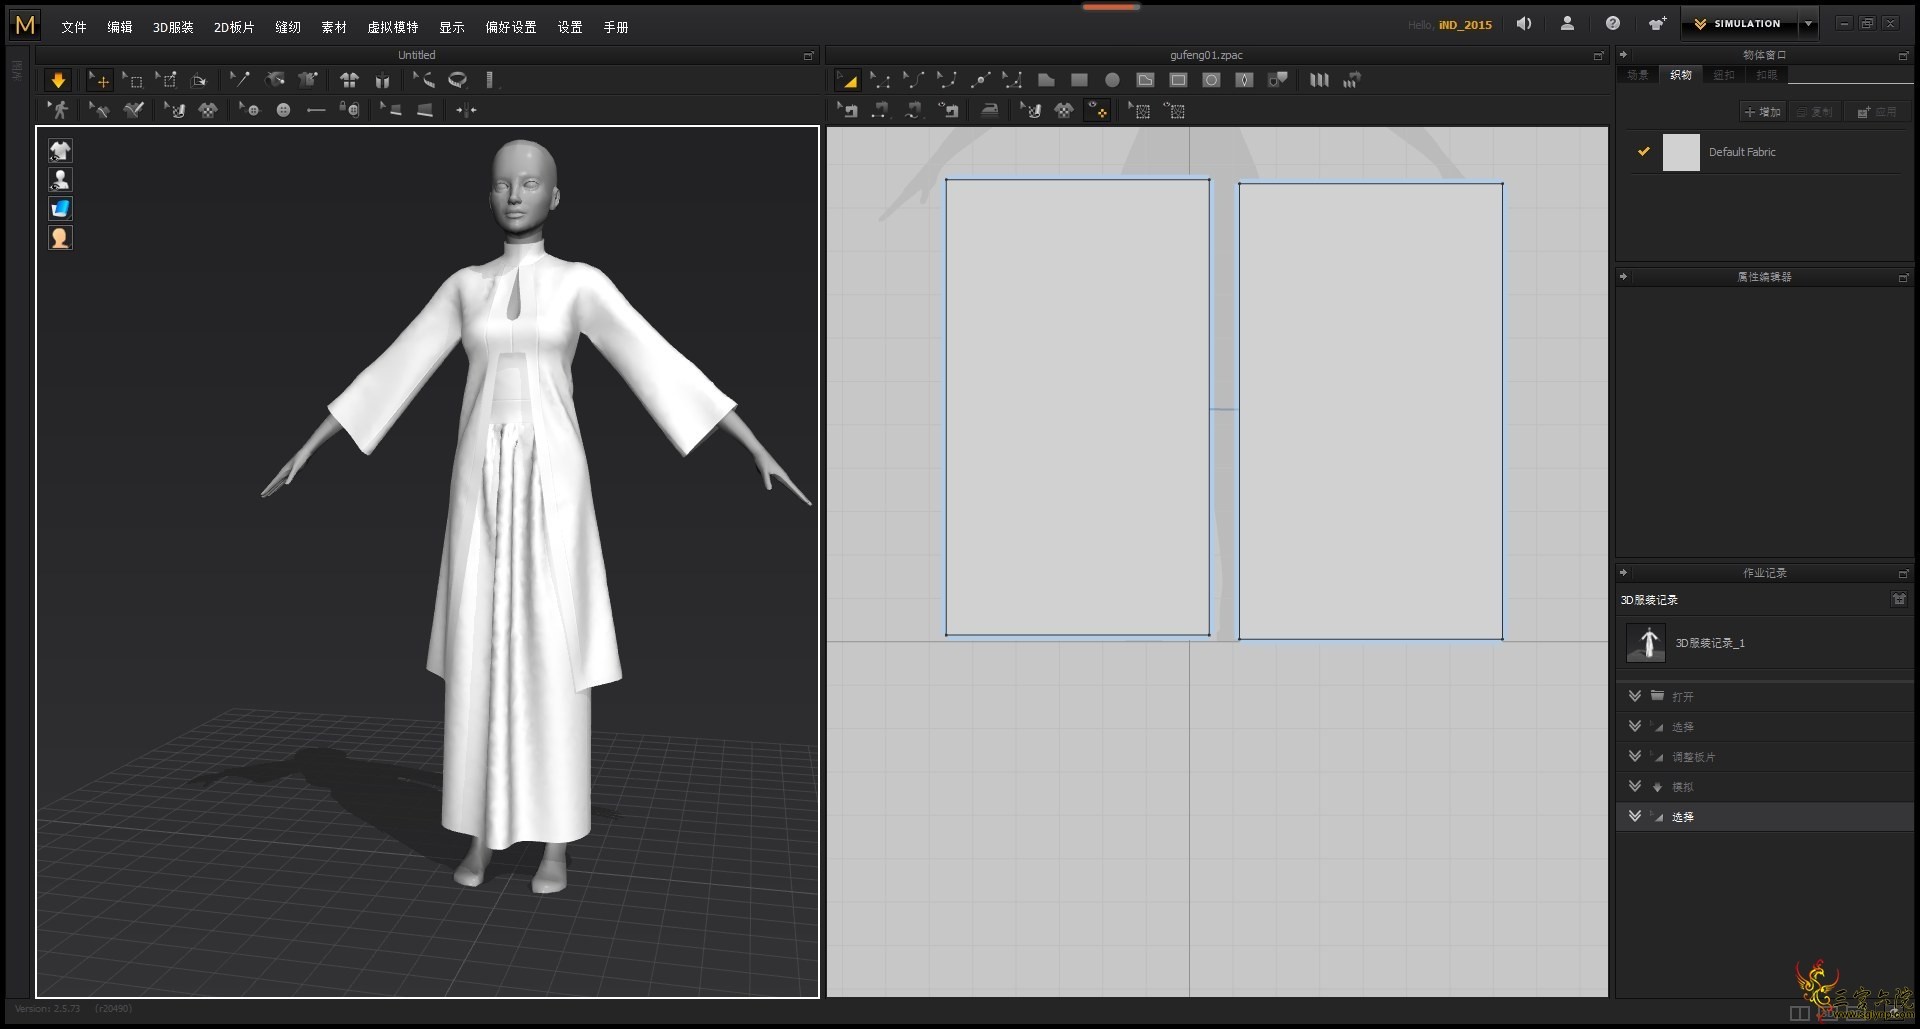Expand the 调整板片 history entry
This screenshot has width=1920, height=1029.
pos(1635,756)
